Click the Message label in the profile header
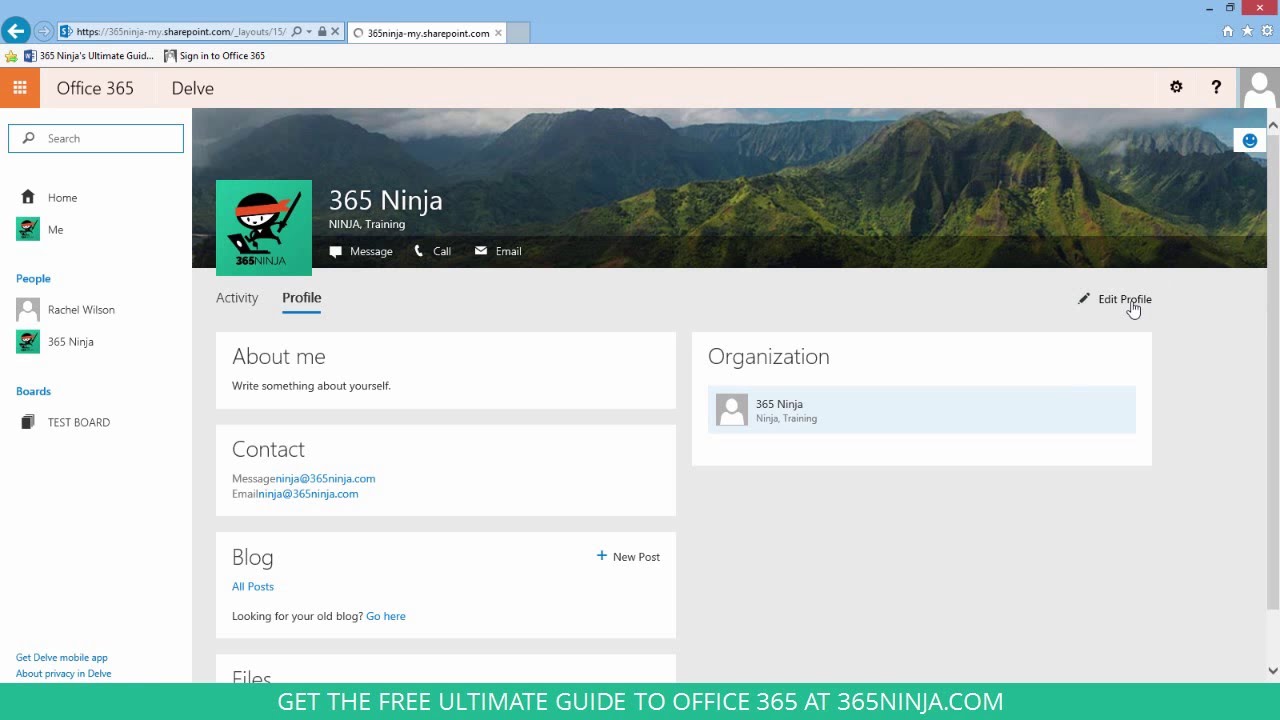This screenshot has width=1280, height=720. click(371, 251)
